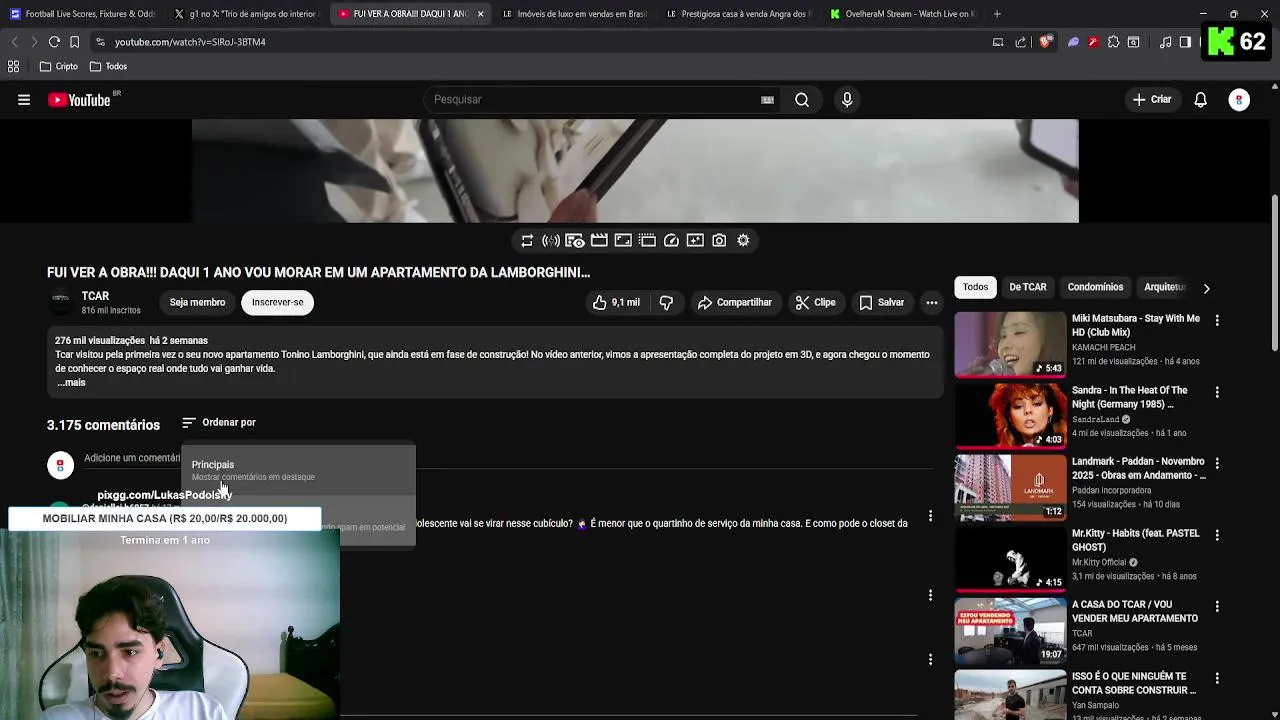Click the pop-up player window icon
This screenshot has height=720, width=1280.
point(647,240)
